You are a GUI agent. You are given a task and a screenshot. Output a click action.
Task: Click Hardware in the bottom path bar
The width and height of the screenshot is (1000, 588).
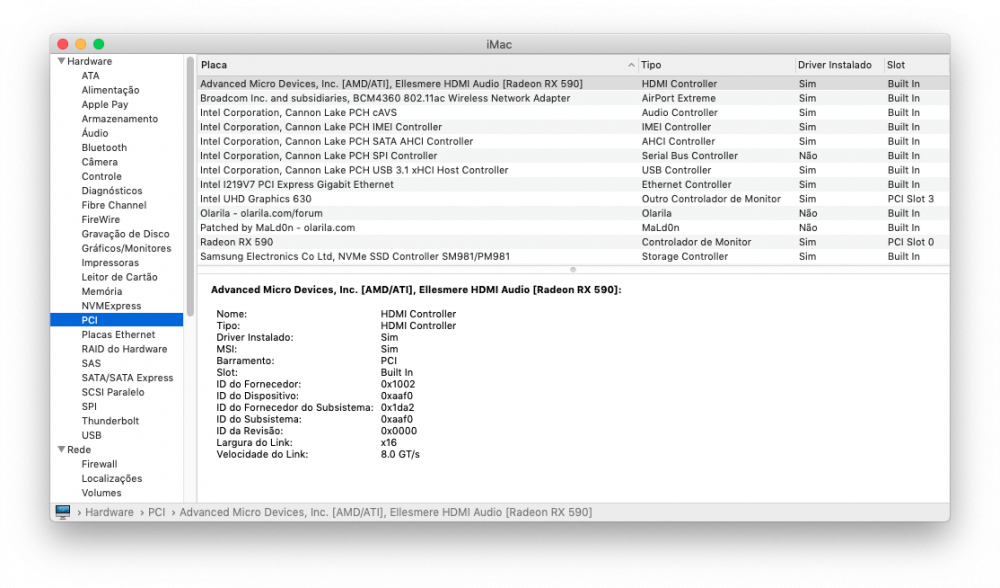coord(109,512)
